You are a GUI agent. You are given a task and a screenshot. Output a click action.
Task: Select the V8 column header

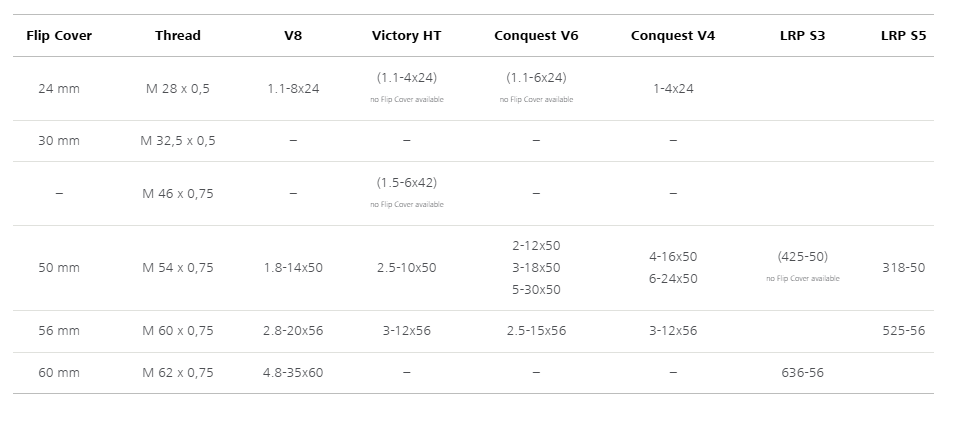click(x=293, y=36)
